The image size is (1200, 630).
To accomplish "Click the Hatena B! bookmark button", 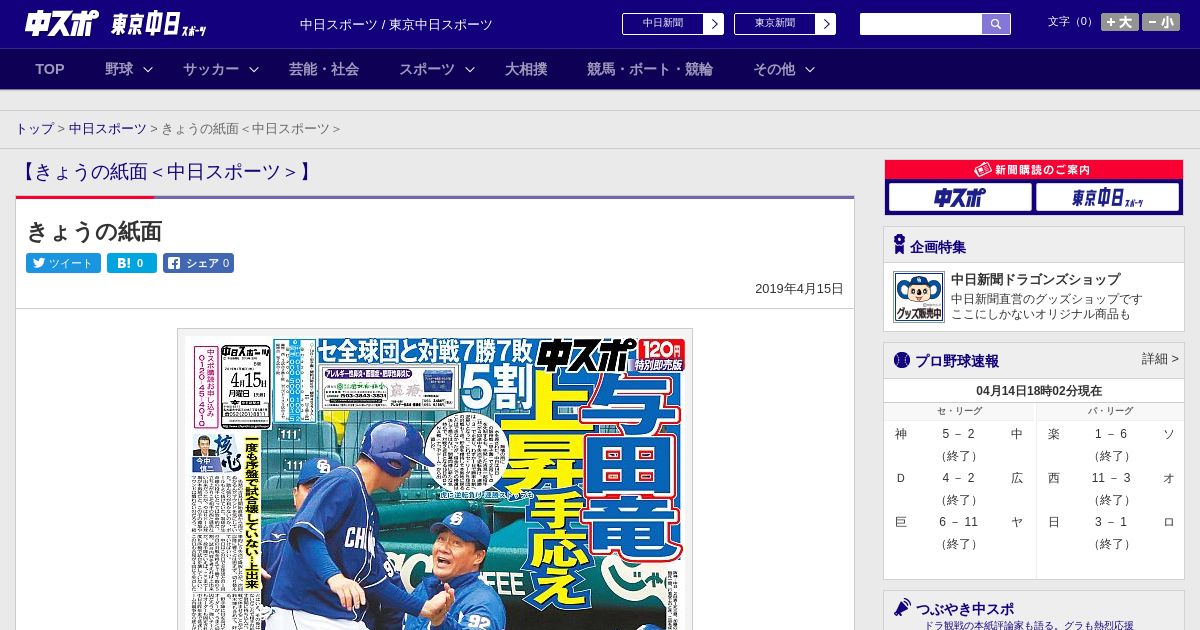I will [132, 263].
